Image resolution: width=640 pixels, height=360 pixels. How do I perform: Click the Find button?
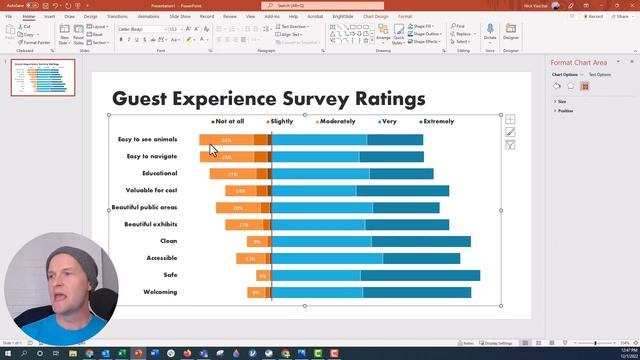click(458, 26)
